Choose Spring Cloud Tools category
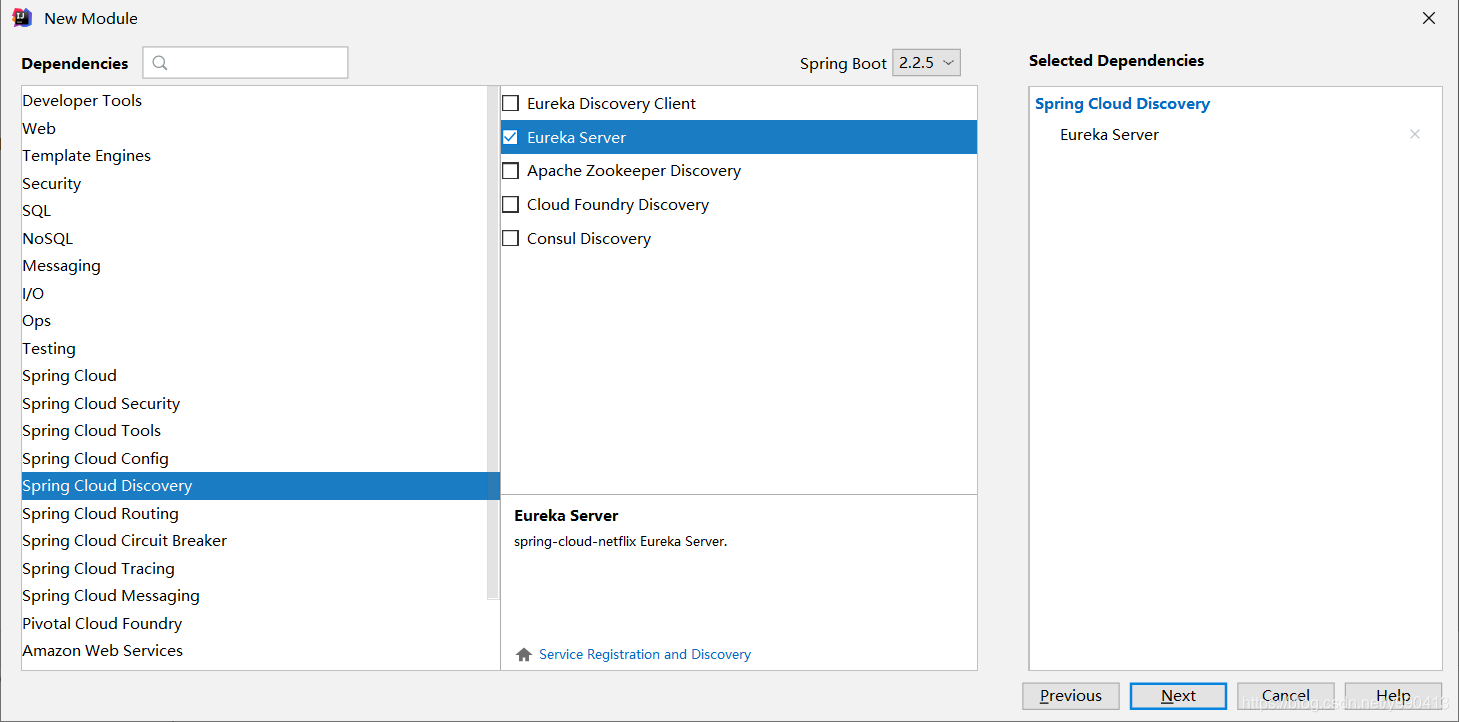The width and height of the screenshot is (1459, 722). coord(254,431)
